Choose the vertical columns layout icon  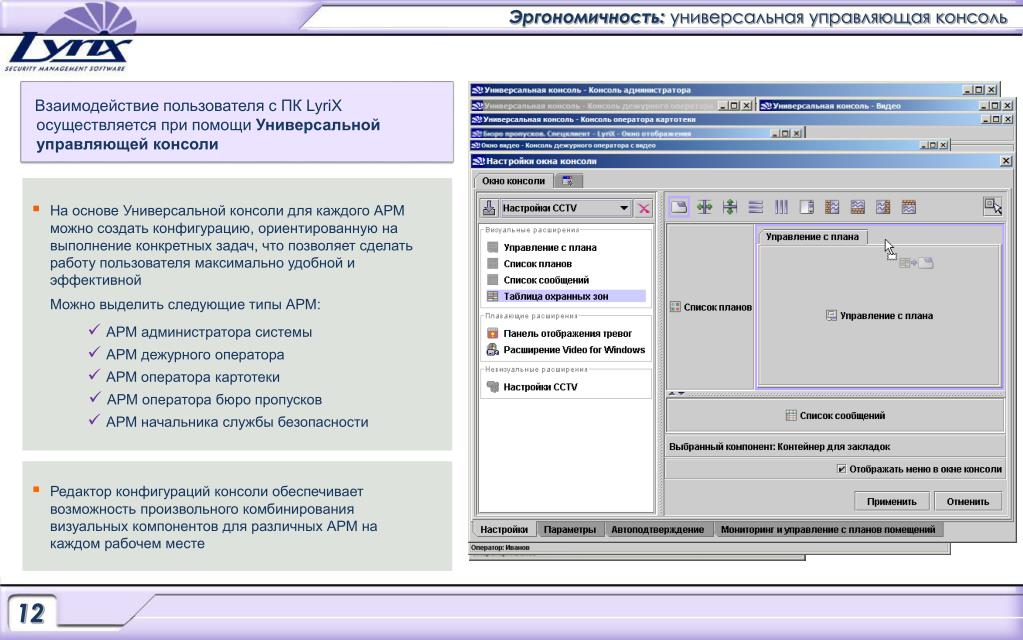point(781,207)
